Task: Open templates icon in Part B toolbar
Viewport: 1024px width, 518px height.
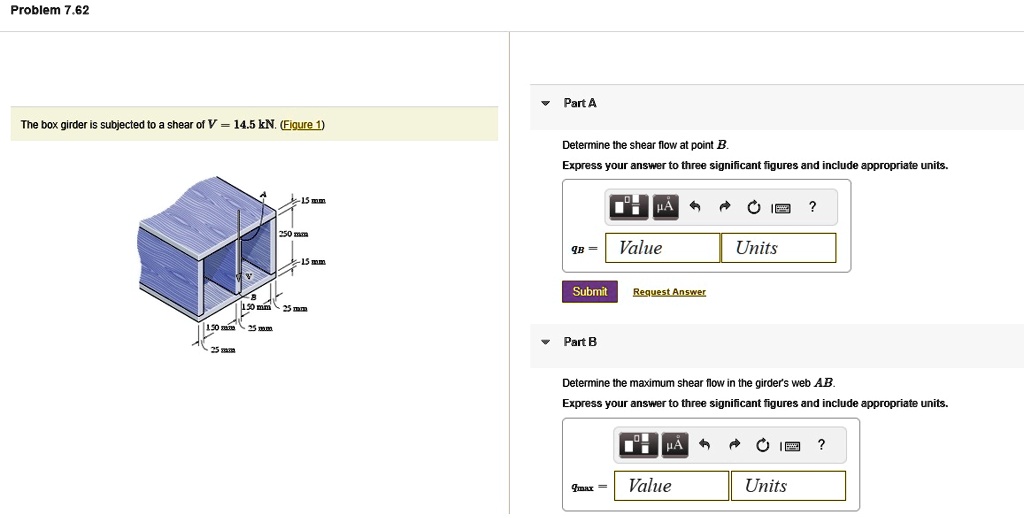Action: point(638,445)
